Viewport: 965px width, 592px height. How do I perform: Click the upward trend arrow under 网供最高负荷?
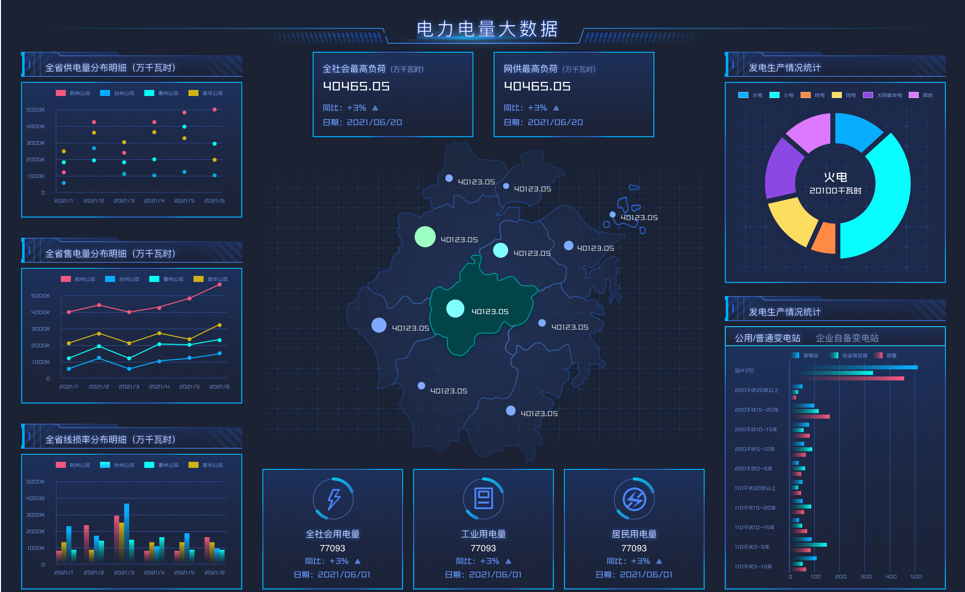click(x=556, y=108)
